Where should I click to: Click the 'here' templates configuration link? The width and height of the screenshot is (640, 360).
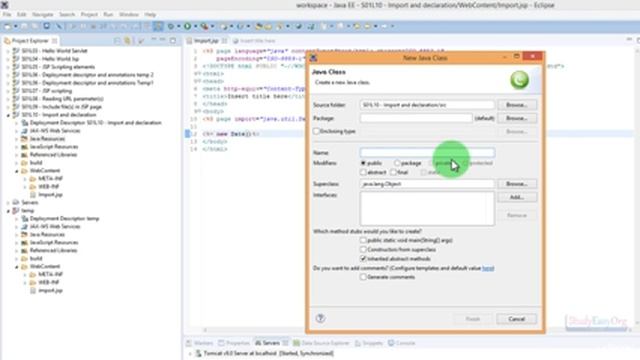(x=488, y=268)
